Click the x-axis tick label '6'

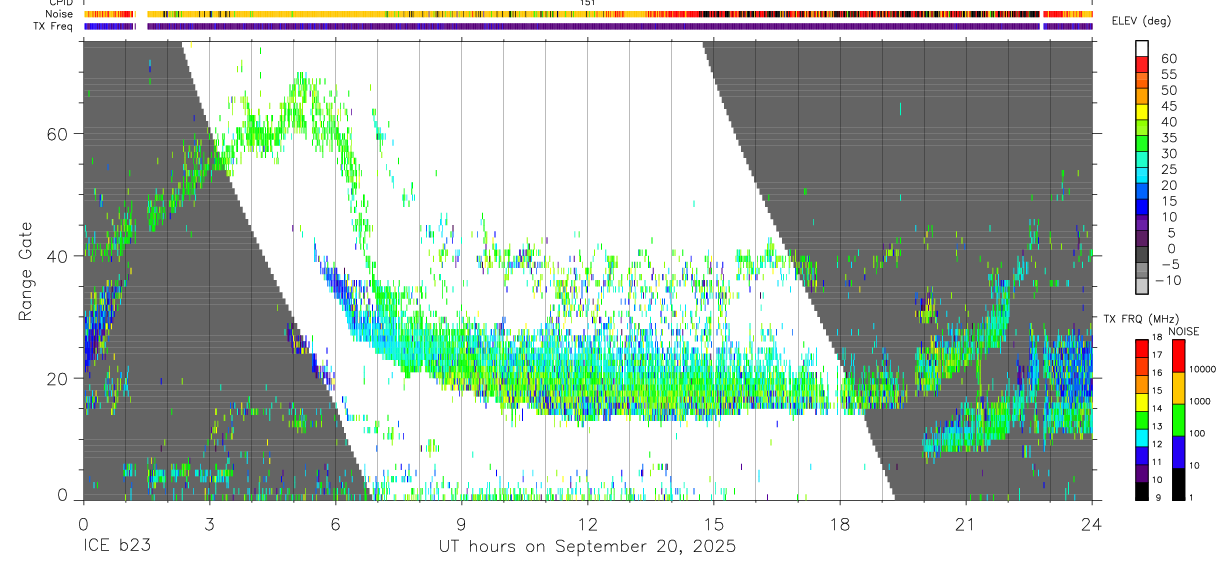[x=335, y=523]
